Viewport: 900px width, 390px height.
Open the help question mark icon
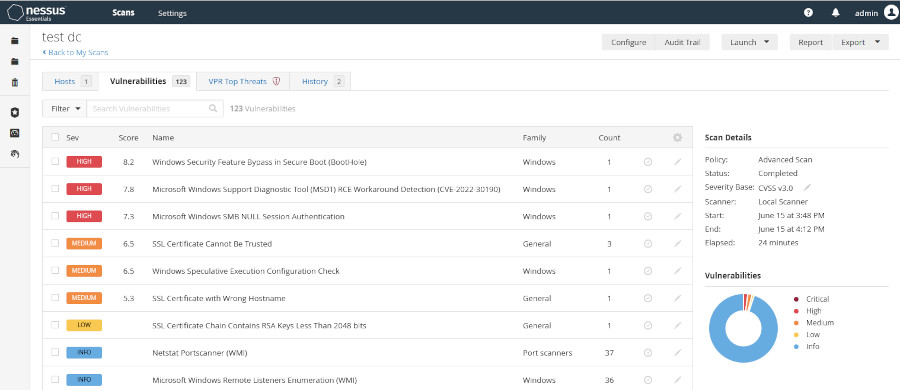coord(808,13)
